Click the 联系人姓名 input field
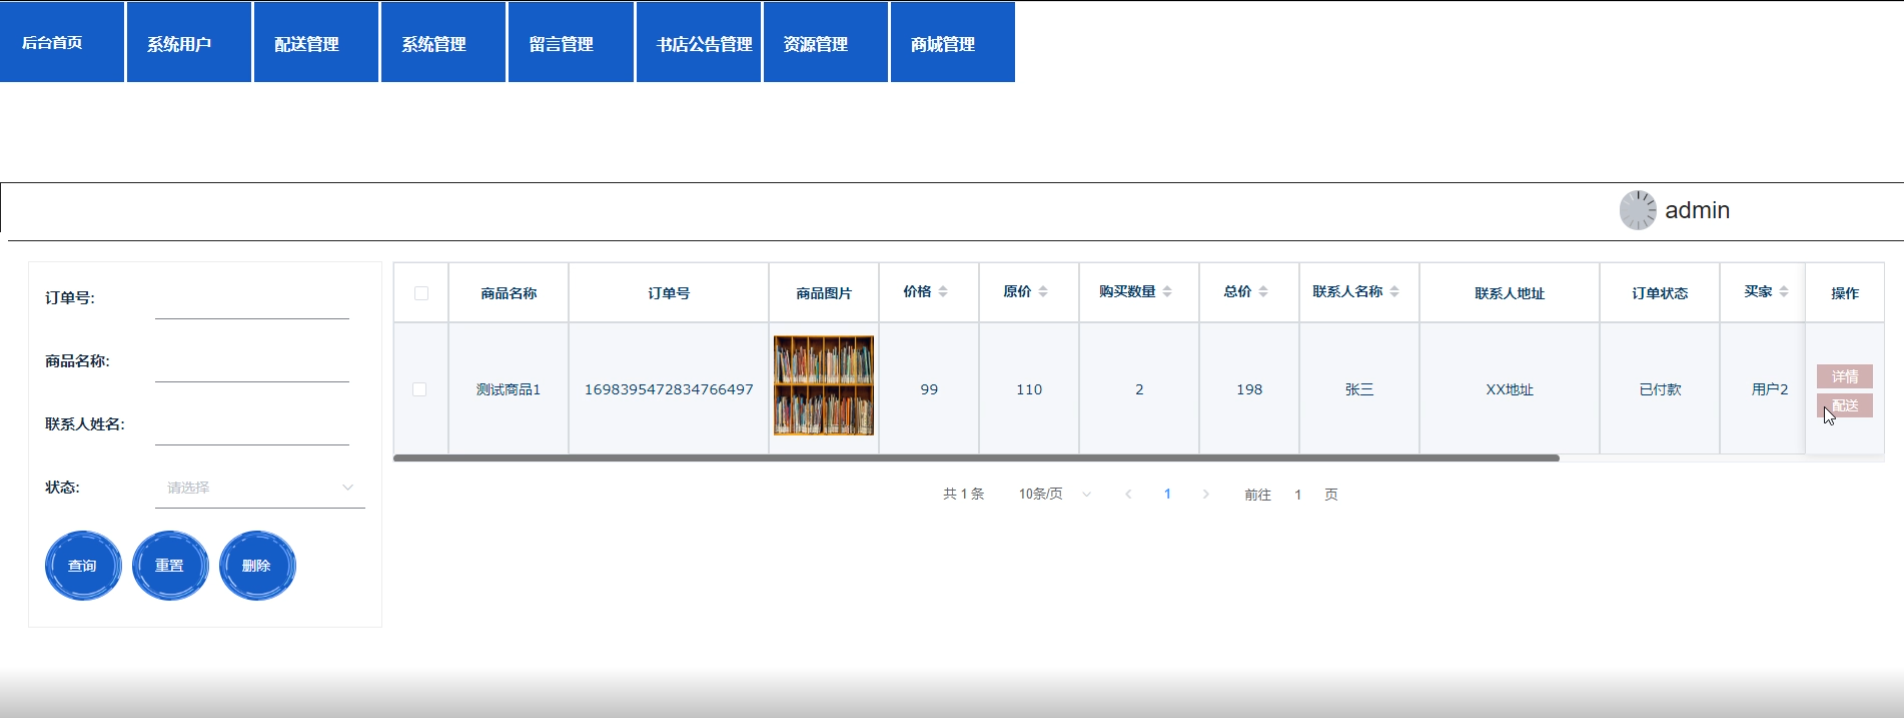This screenshot has width=1904, height=718. [x=252, y=426]
